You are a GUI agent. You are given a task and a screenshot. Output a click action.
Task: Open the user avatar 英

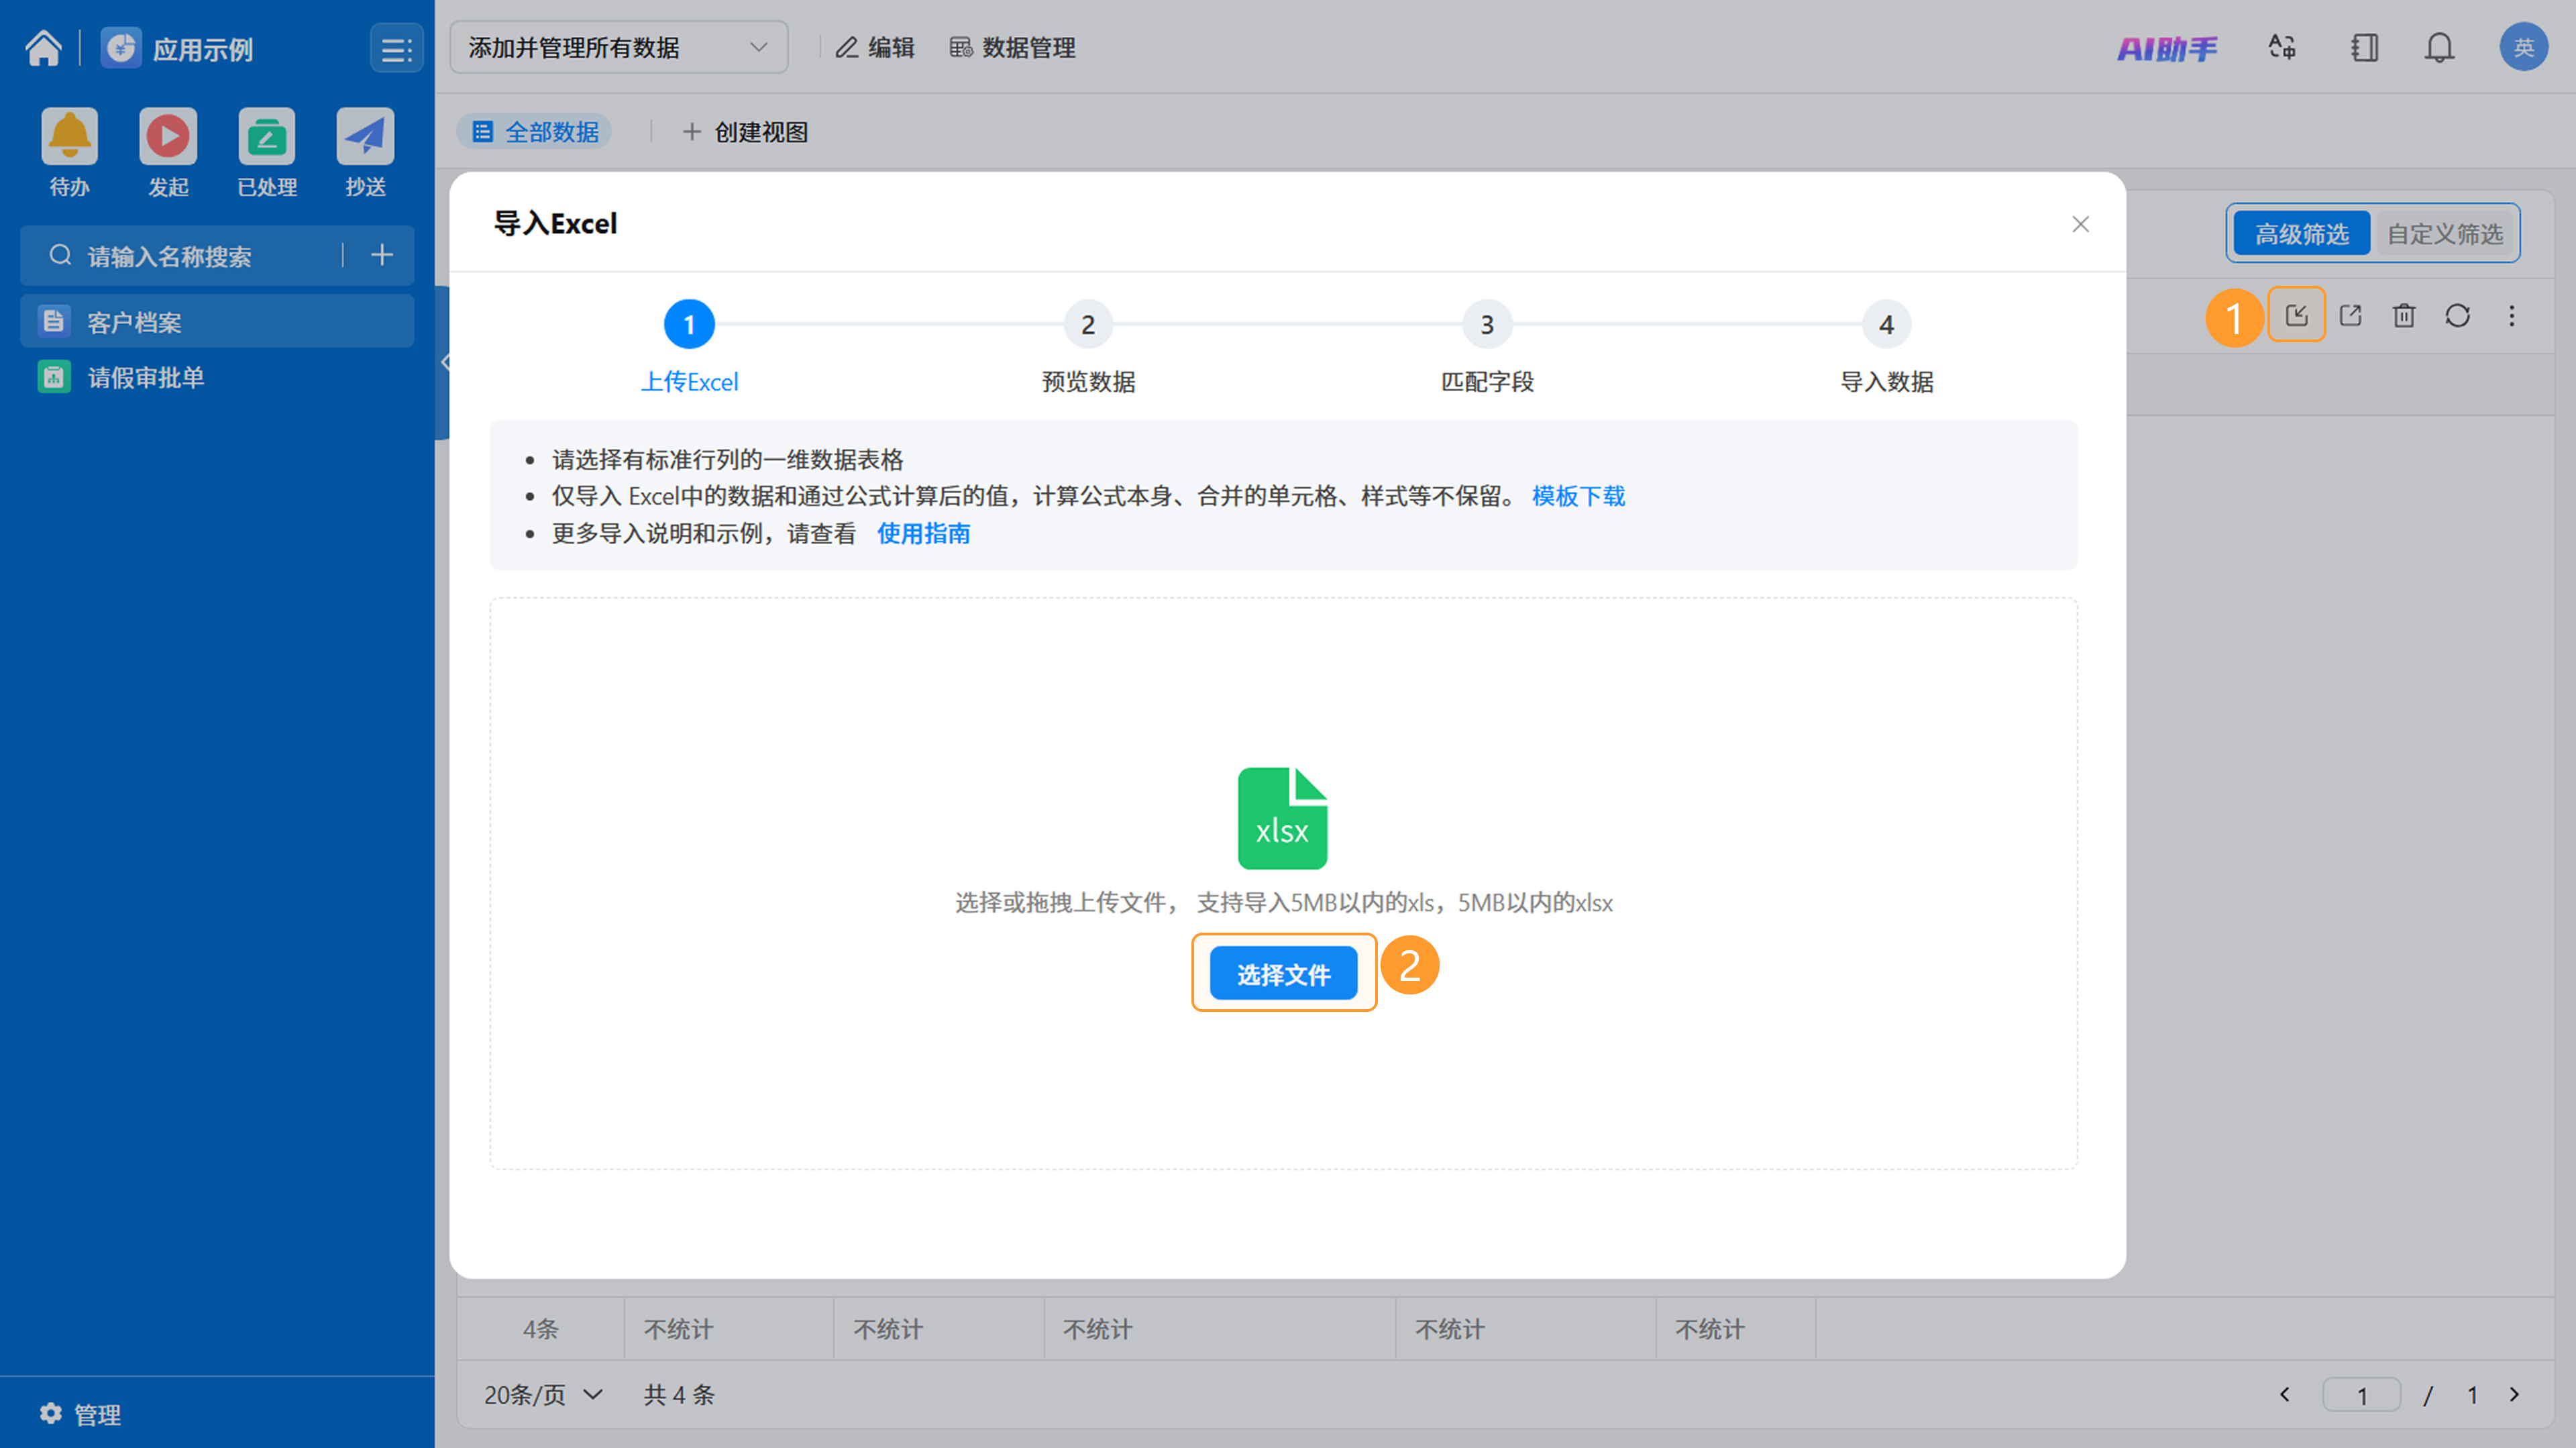[2523, 47]
